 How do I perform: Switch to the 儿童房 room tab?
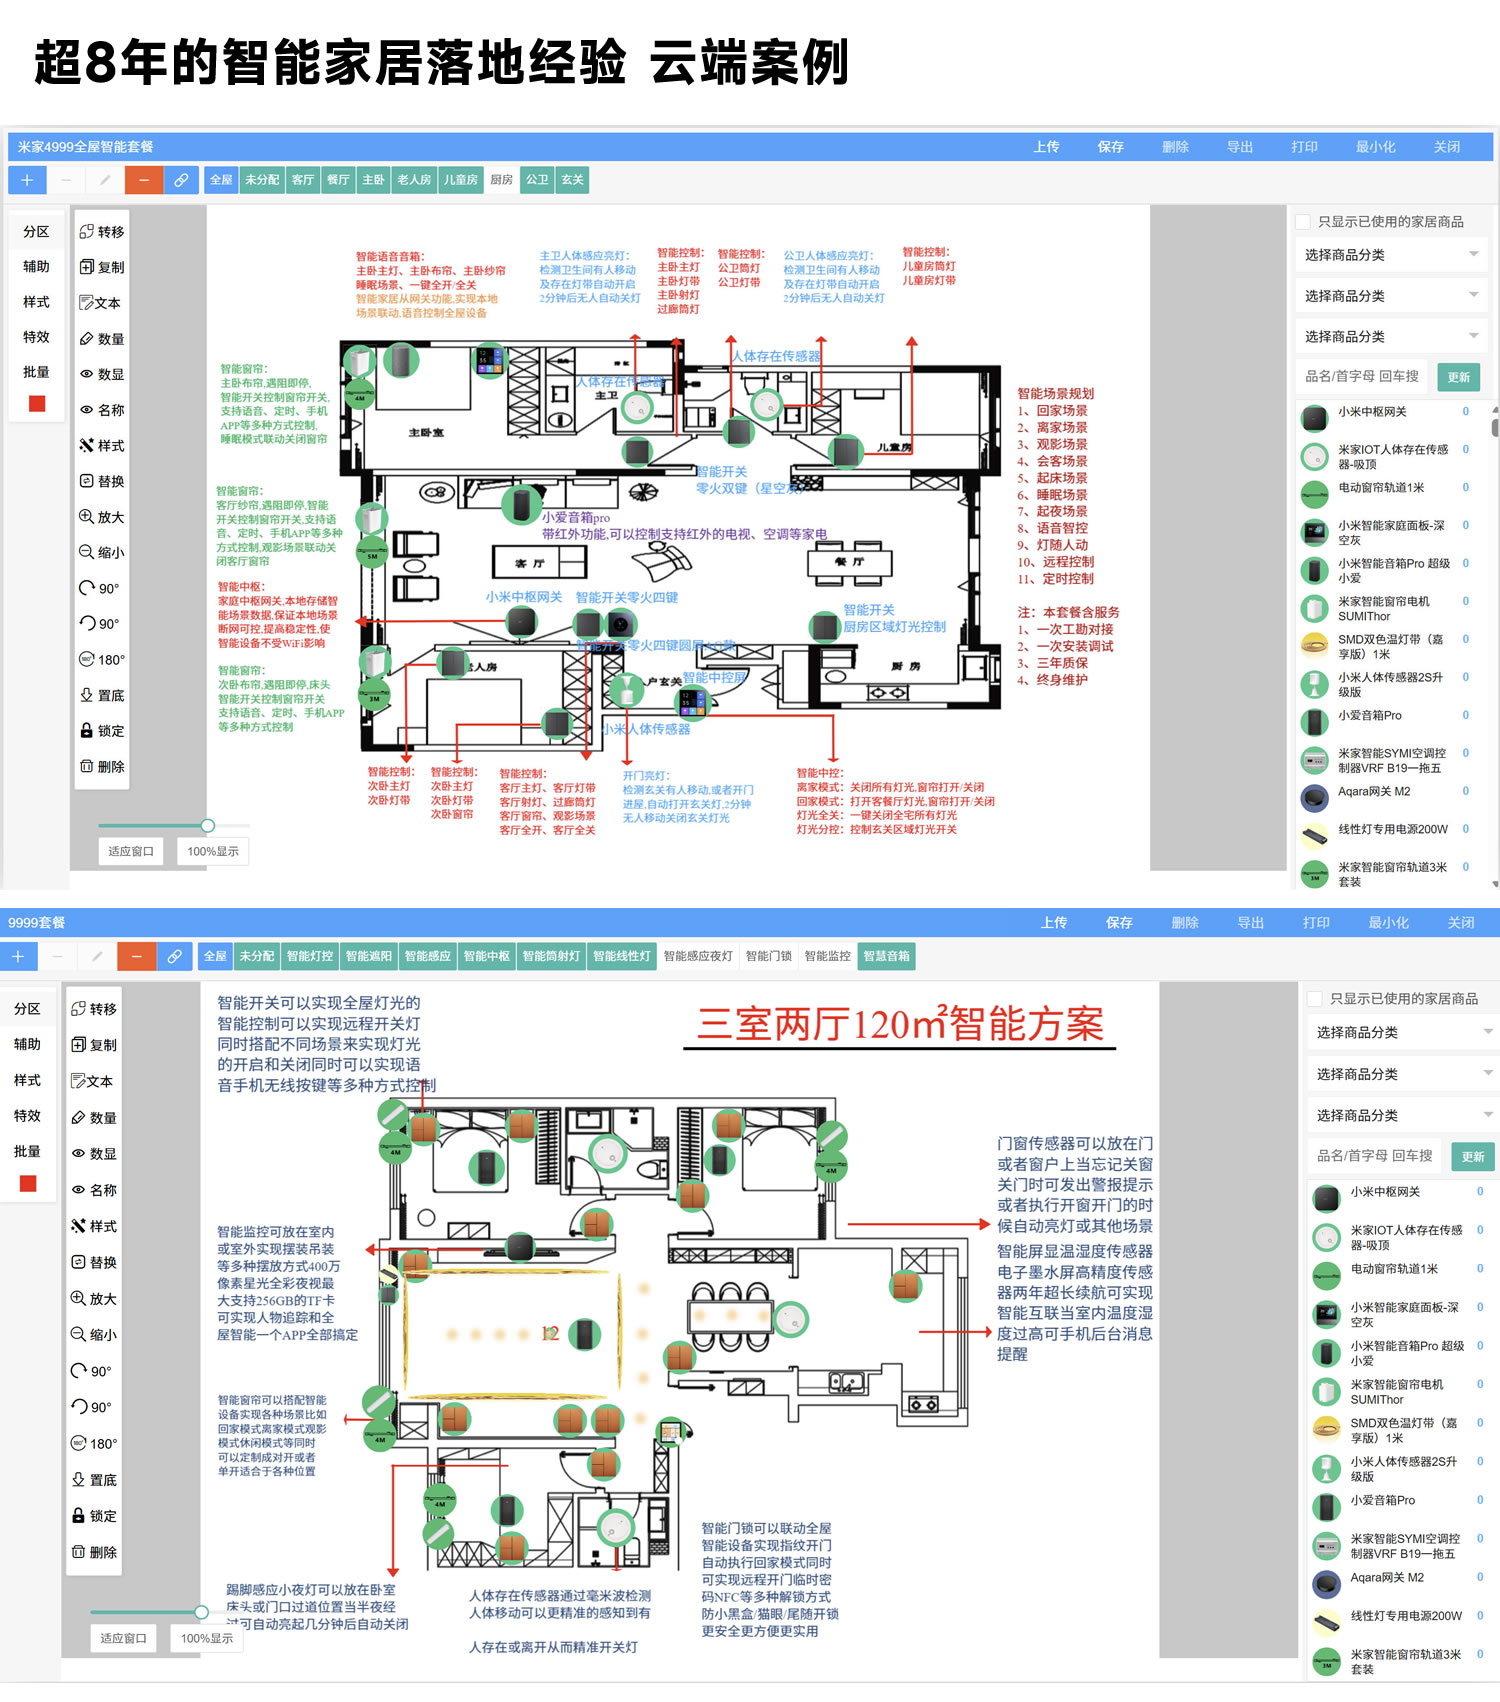tap(461, 180)
